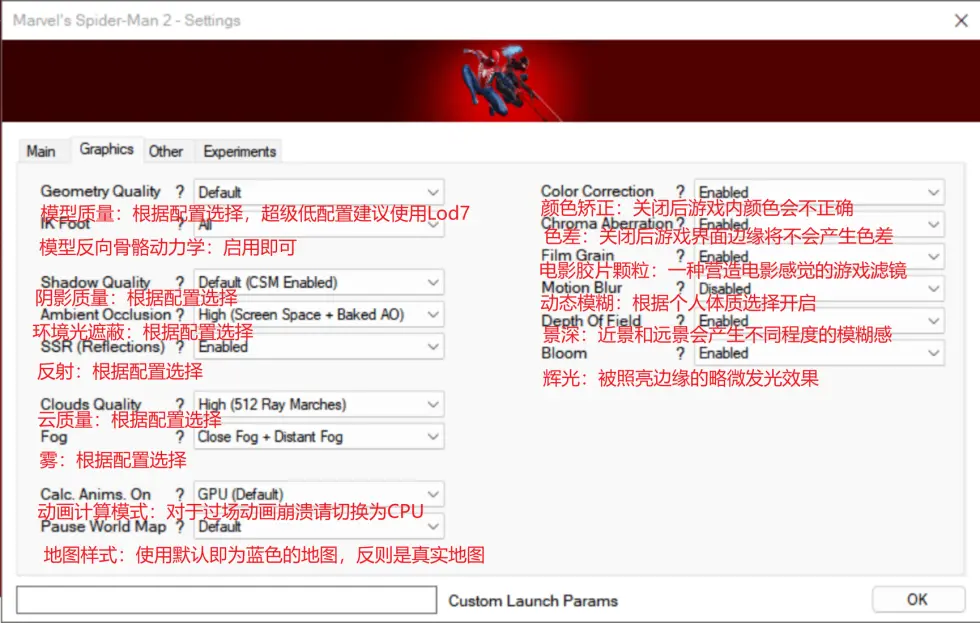Open the Ambient Occlusion dropdown list
The image size is (980, 623).
coord(318,315)
